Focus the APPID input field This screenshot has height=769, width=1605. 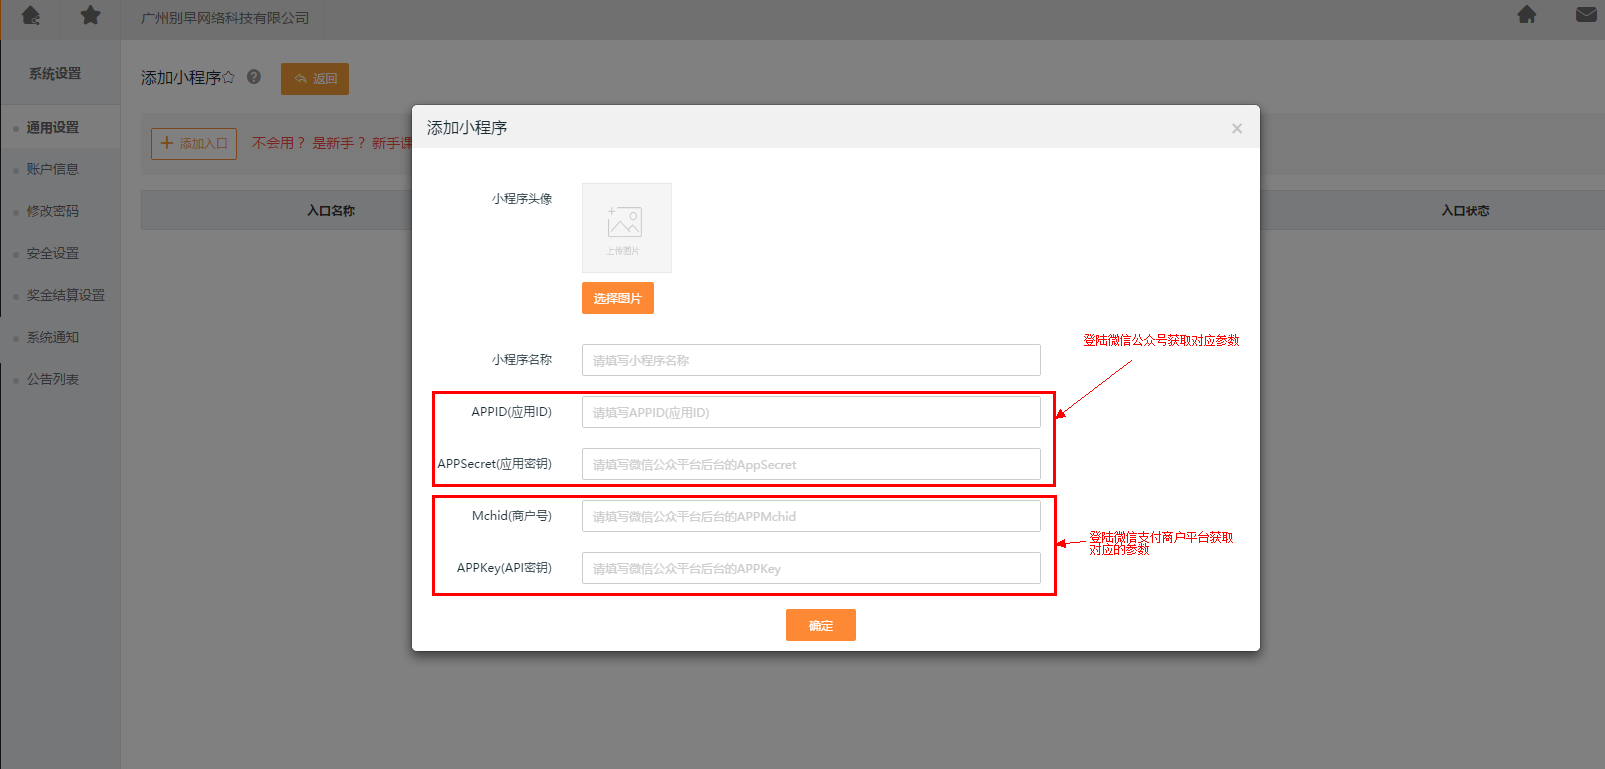click(810, 412)
